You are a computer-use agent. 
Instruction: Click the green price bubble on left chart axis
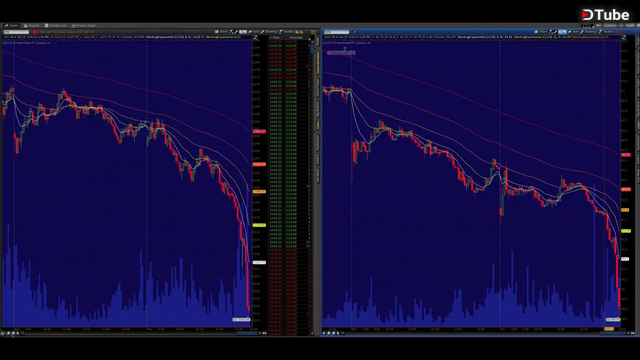(x=259, y=225)
